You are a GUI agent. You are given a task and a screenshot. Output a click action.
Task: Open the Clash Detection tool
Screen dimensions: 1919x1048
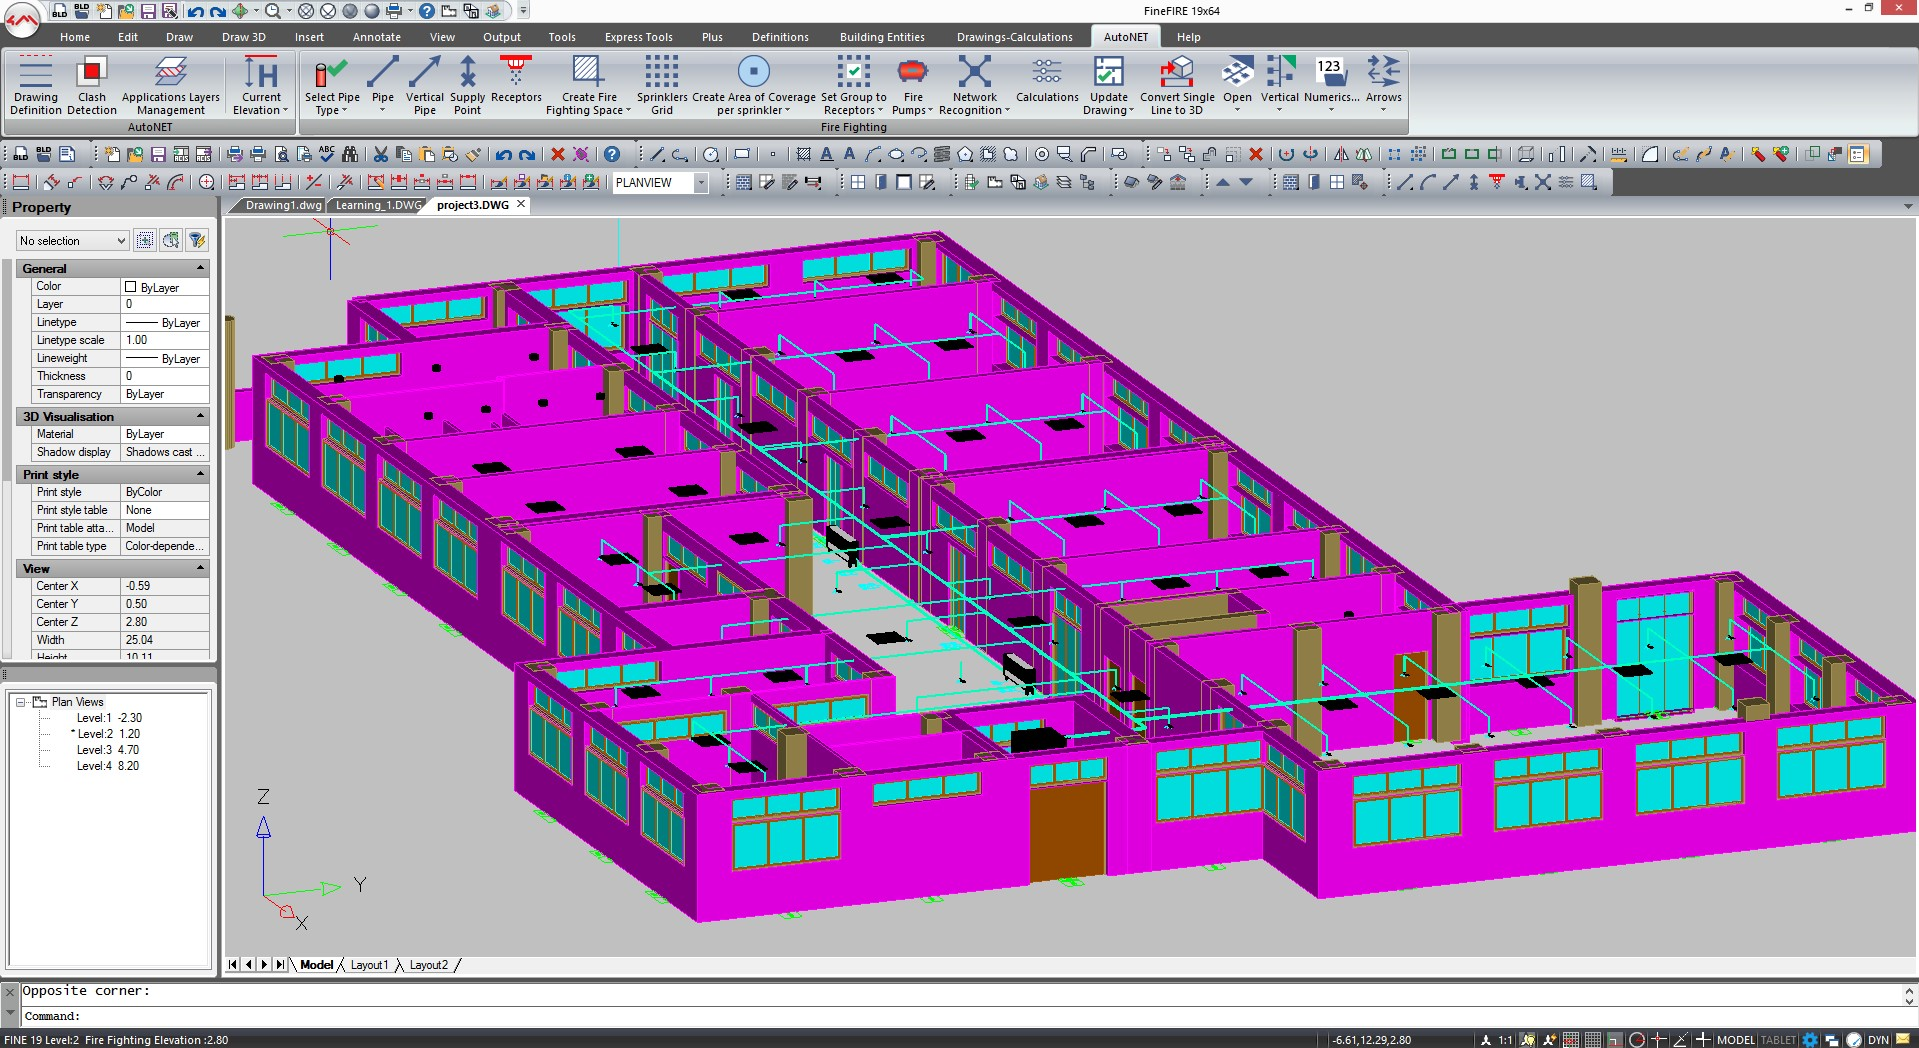[92, 85]
